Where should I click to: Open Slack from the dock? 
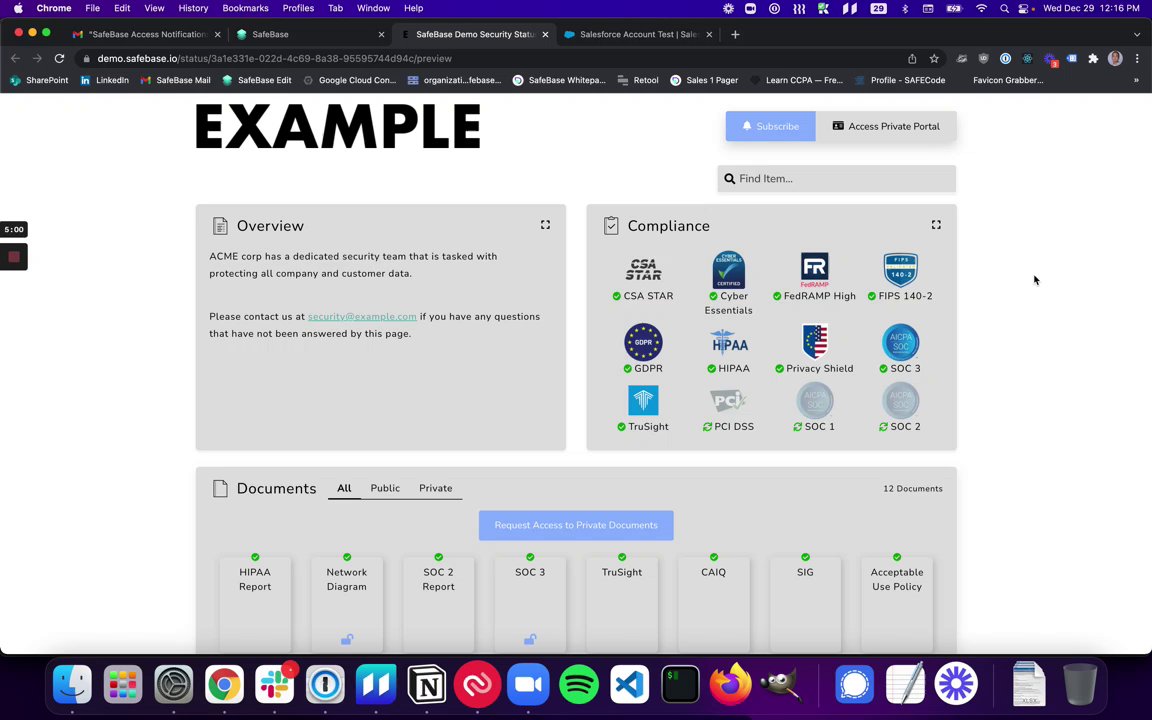click(x=275, y=684)
